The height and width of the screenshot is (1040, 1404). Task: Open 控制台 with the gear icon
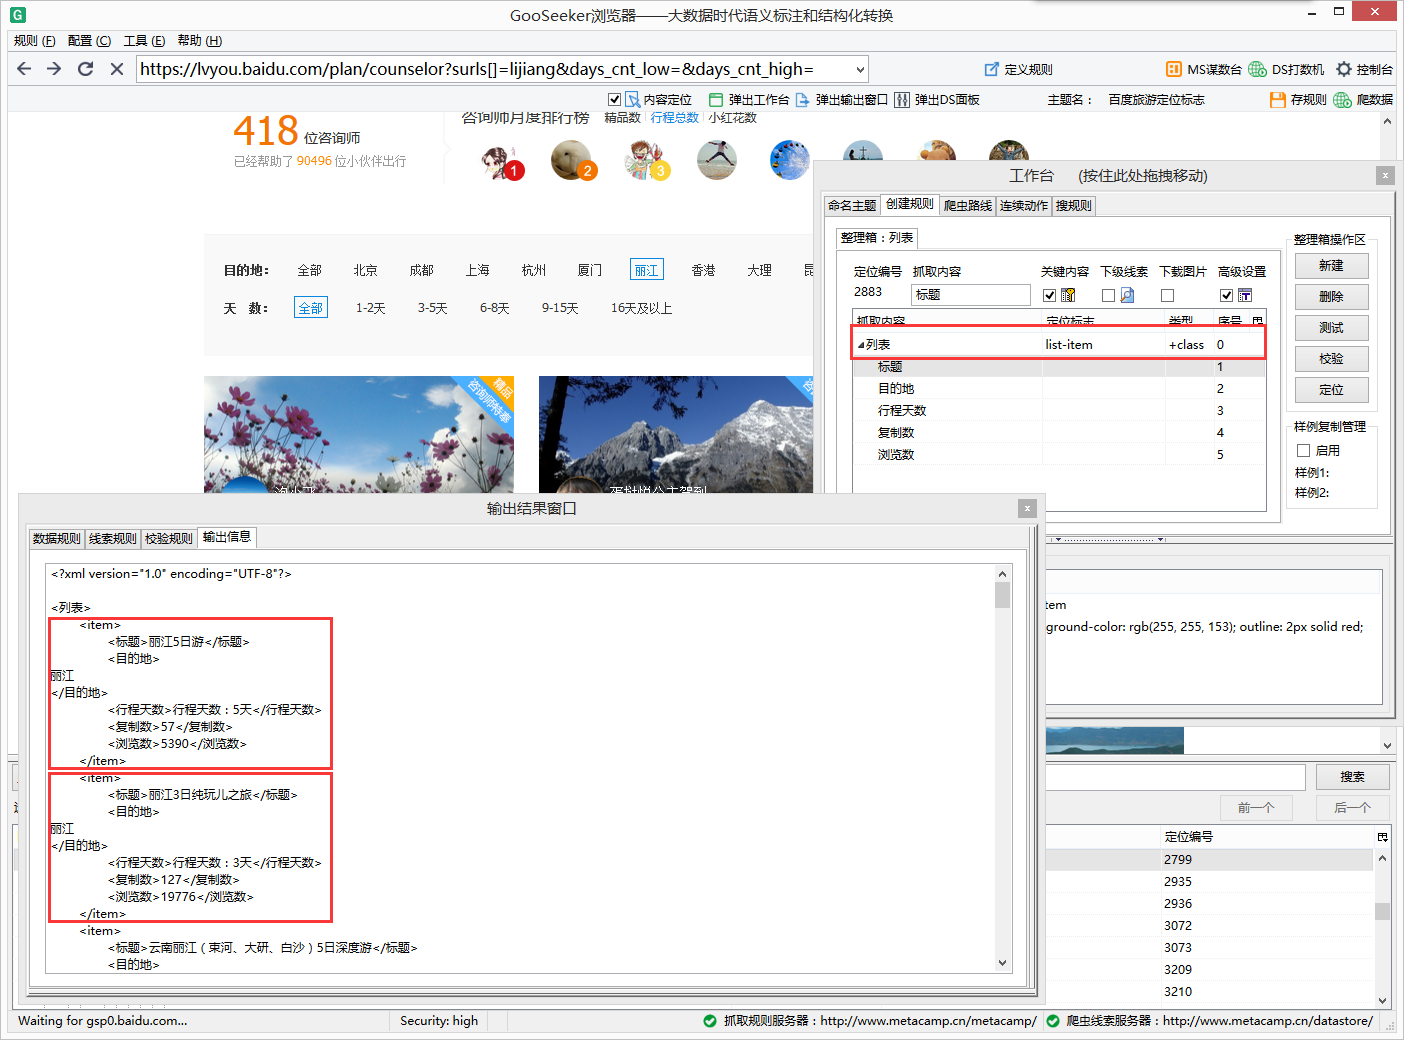tap(1364, 70)
